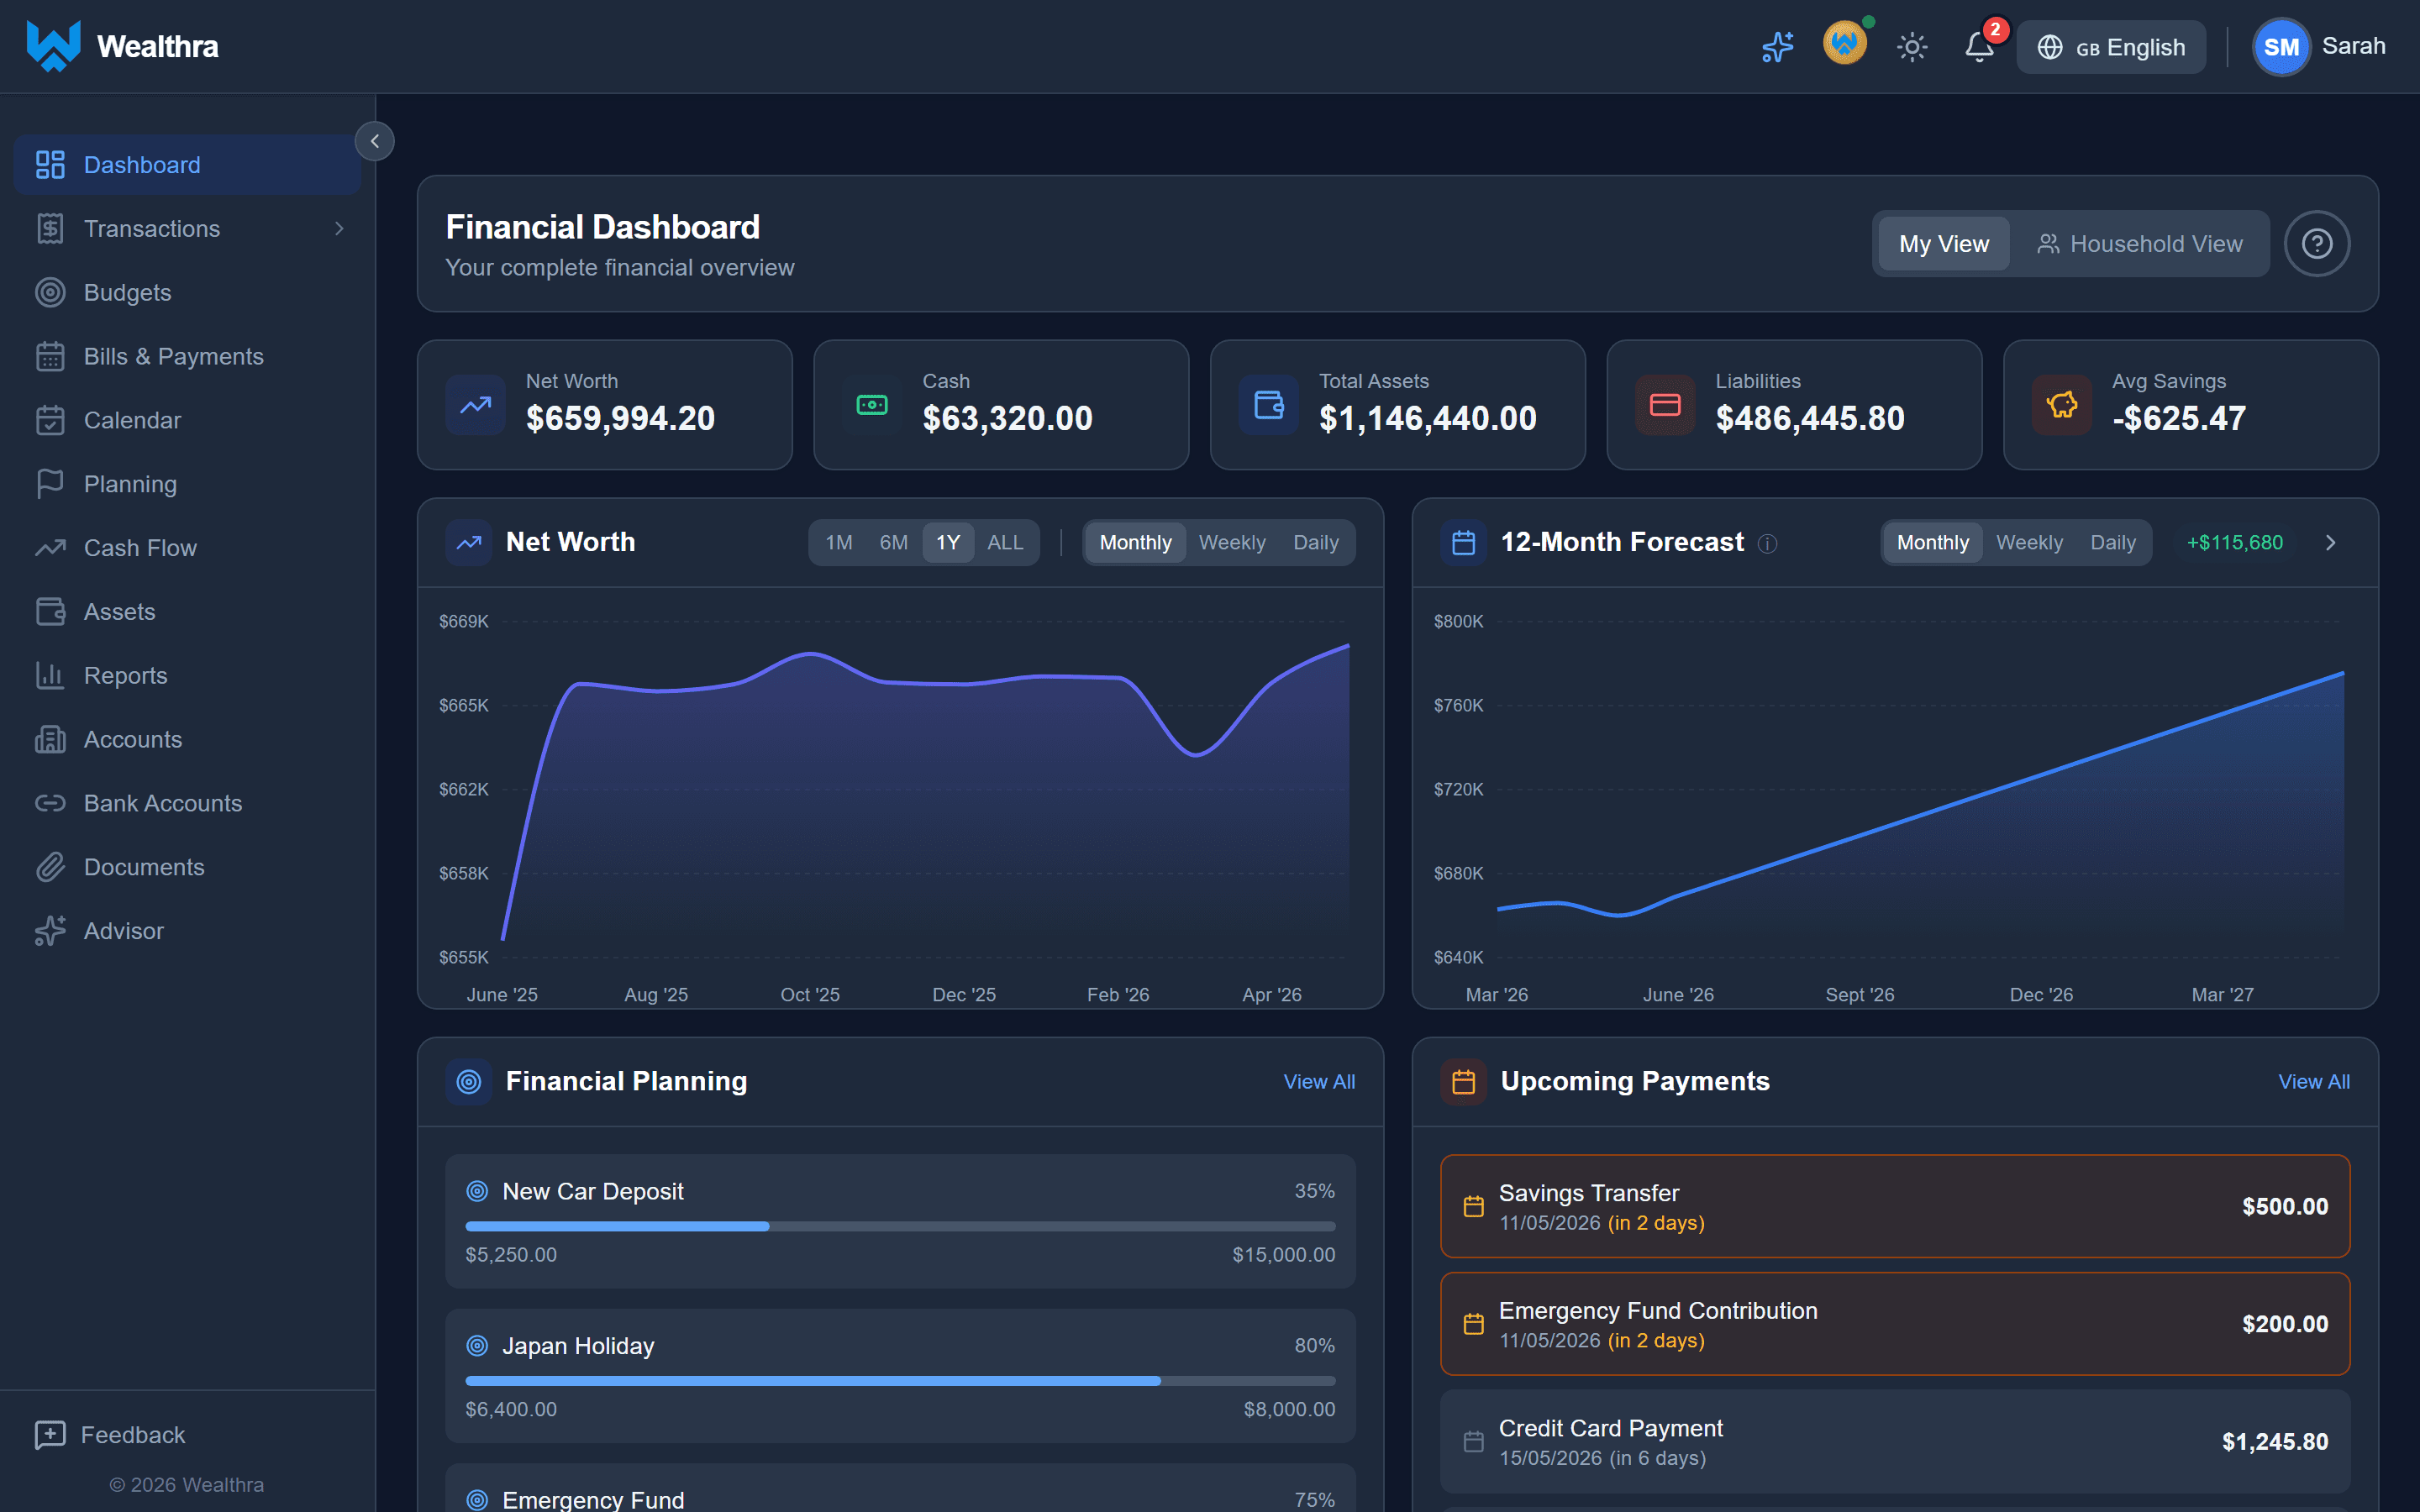Screen dimensions: 2420x1512
Task: Click the Bank Accounts link icon
Action: pos(50,803)
